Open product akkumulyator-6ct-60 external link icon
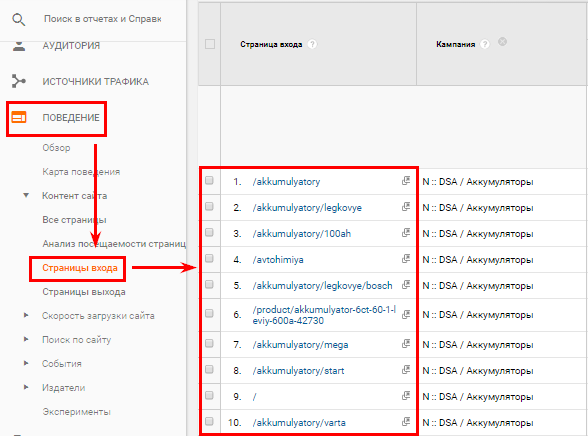Screen dimensions: 588x436 406,314
